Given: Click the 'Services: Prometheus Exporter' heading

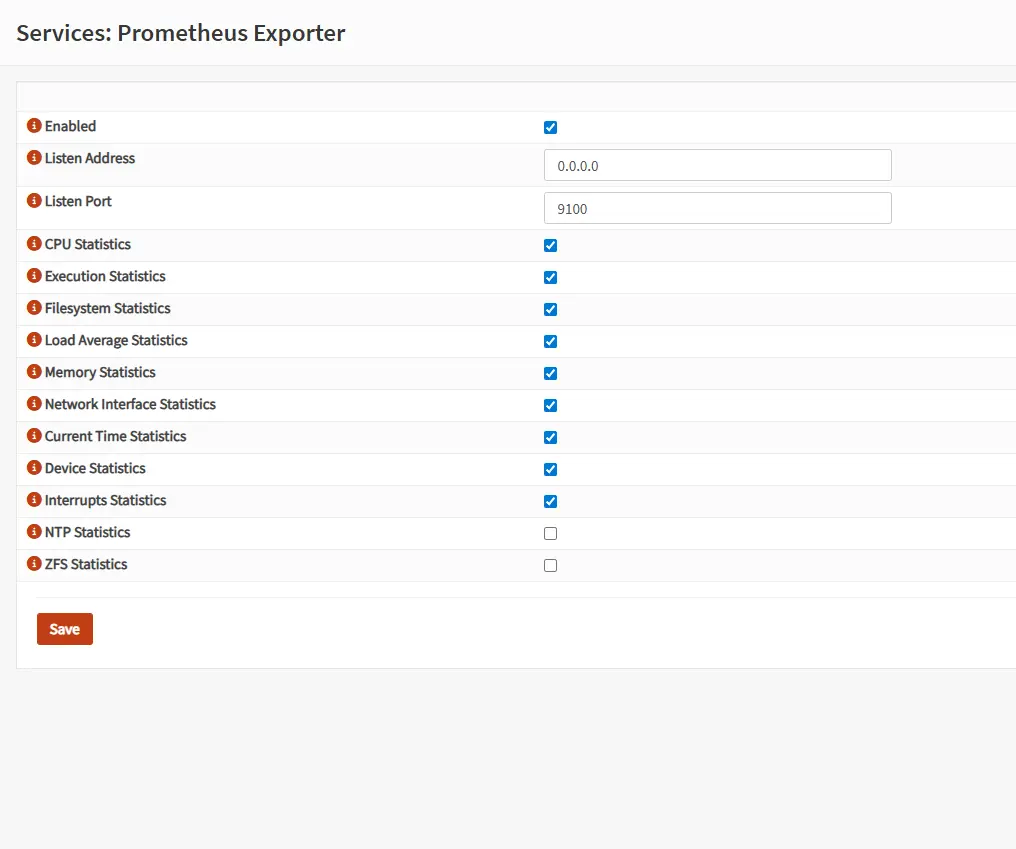Looking at the screenshot, I should [181, 33].
